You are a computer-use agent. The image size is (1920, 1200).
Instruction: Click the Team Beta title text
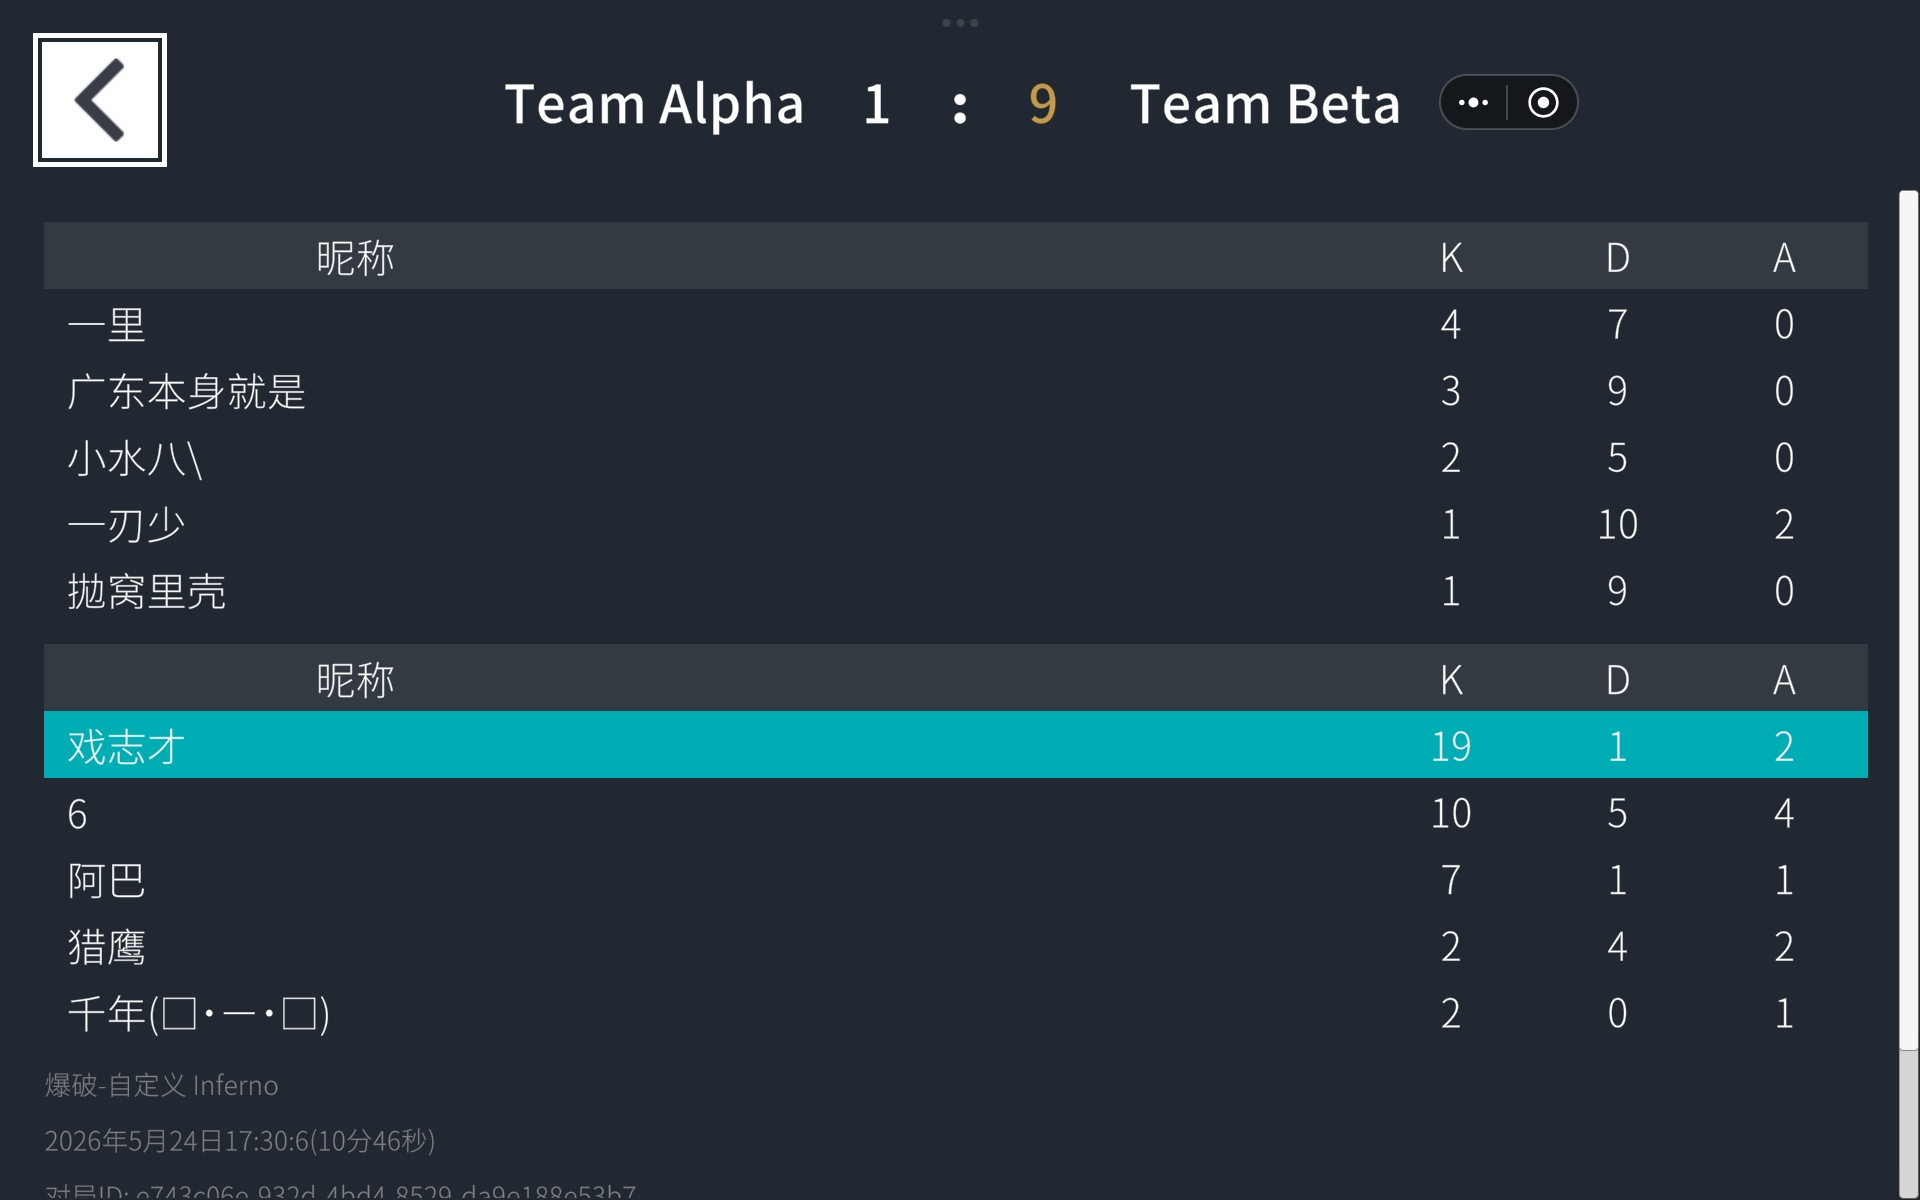point(1265,104)
